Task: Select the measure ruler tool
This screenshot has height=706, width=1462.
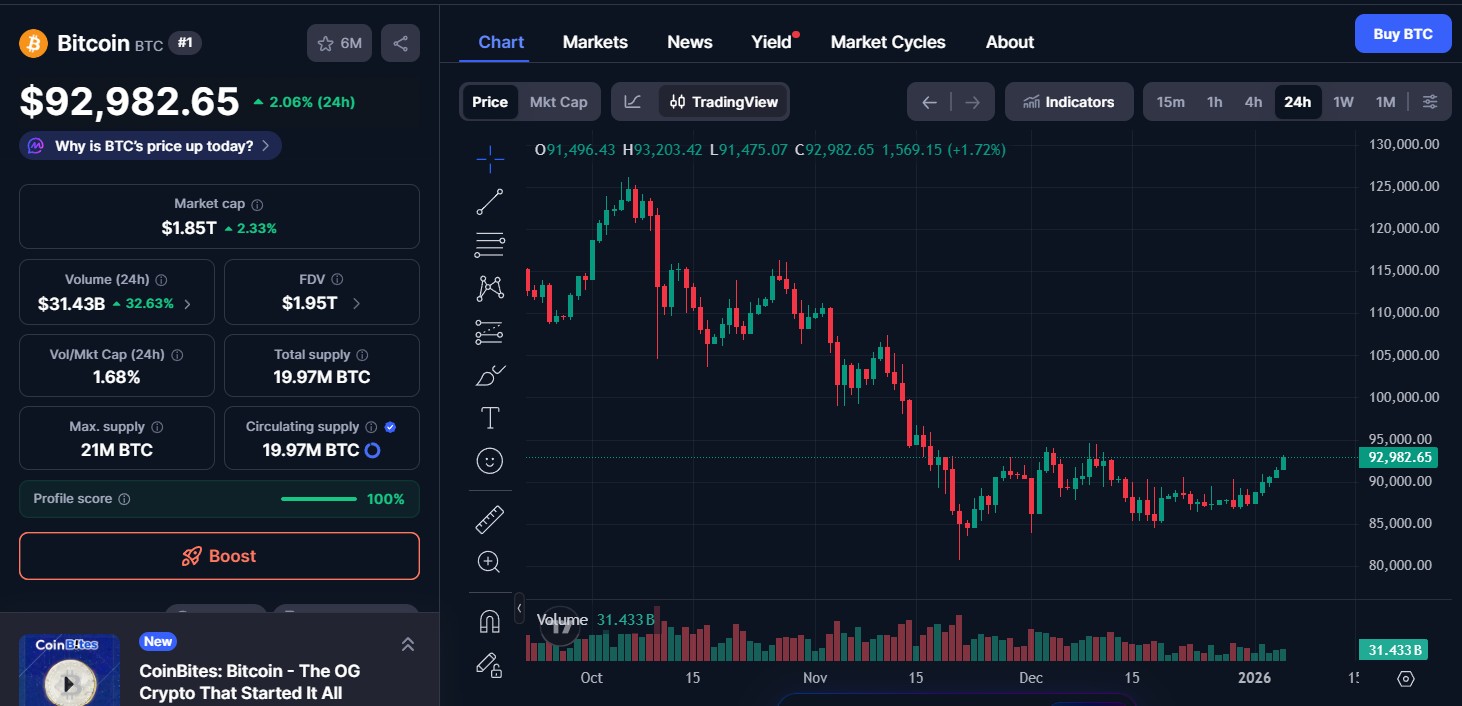Action: pyautogui.click(x=489, y=518)
